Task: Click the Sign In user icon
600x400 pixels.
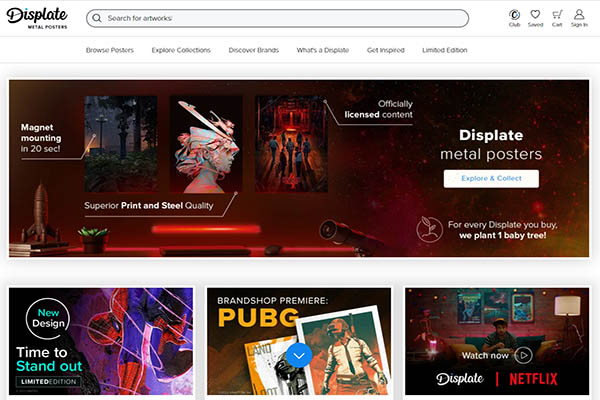Action: tap(579, 15)
